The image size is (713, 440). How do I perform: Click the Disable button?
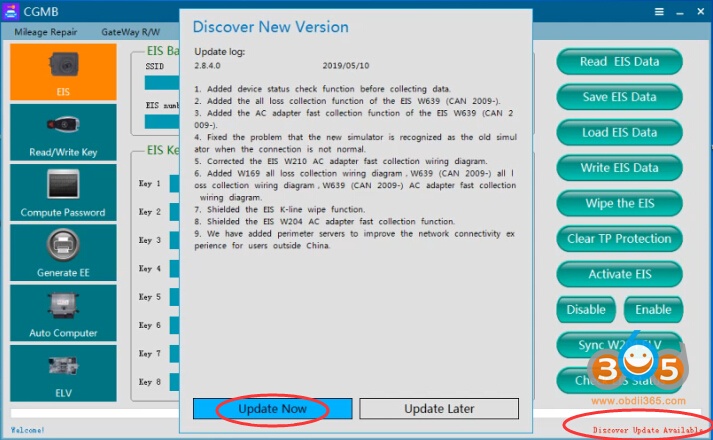(x=586, y=310)
